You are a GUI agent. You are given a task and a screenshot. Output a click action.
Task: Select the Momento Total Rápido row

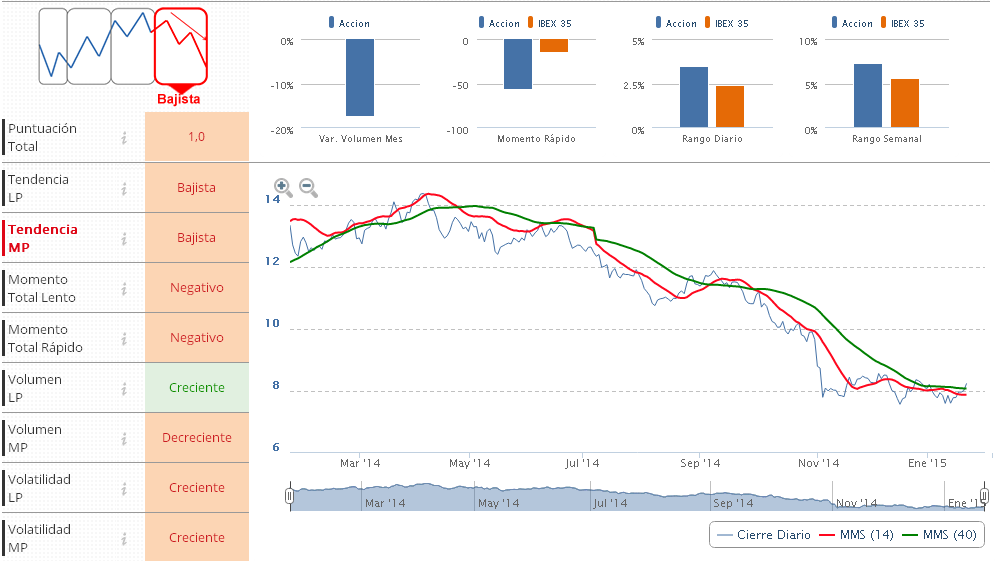(x=126, y=338)
